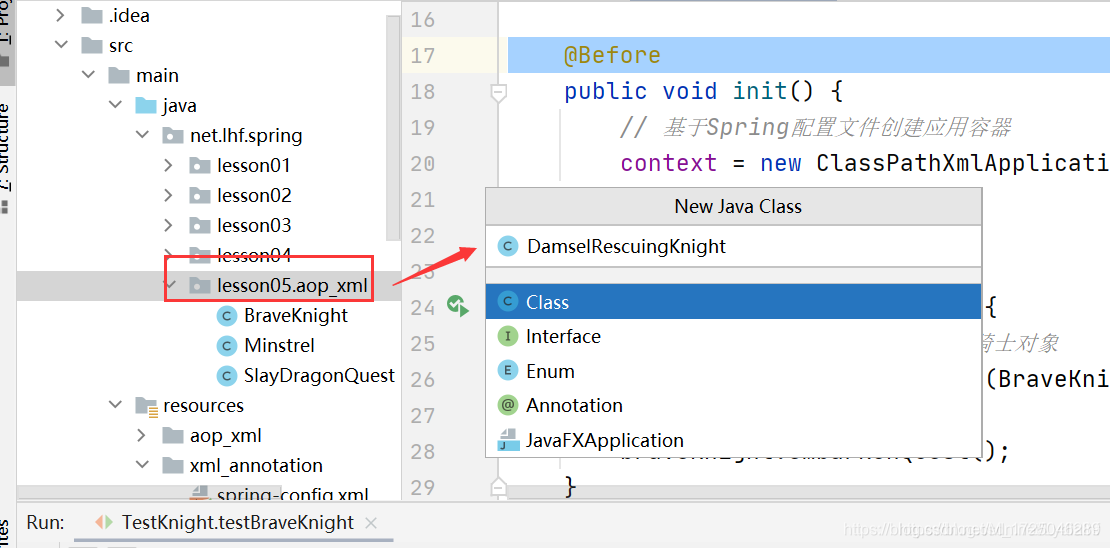Collapse the xml_annotation folder chevron
Image resolution: width=1110 pixels, height=548 pixels.
coord(142,465)
